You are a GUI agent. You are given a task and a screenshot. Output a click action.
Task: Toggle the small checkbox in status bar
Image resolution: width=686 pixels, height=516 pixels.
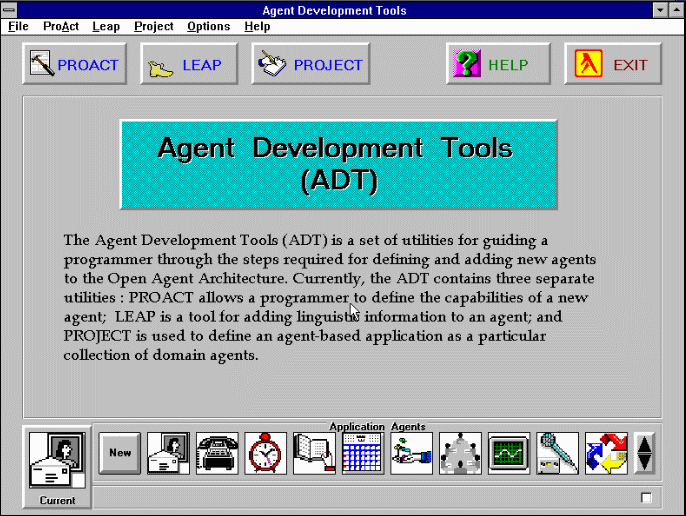[646, 498]
